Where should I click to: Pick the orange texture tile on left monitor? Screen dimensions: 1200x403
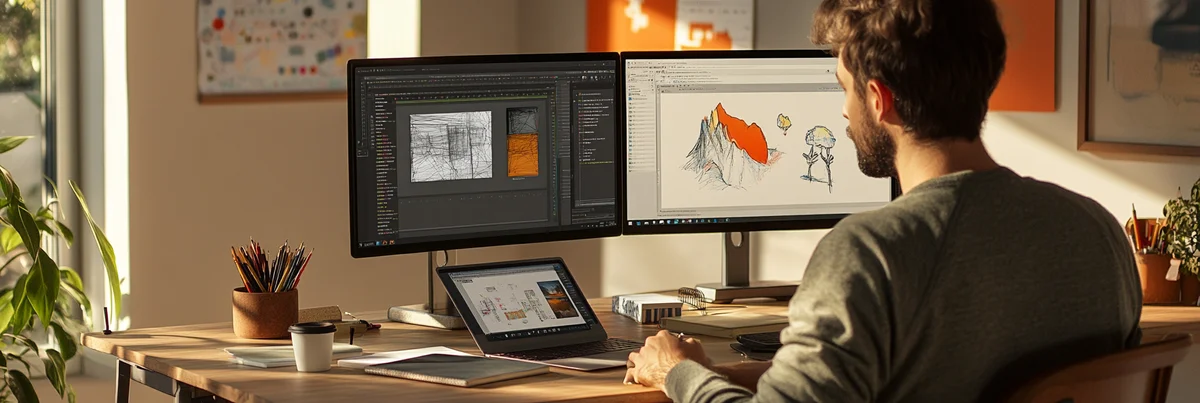point(522,156)
